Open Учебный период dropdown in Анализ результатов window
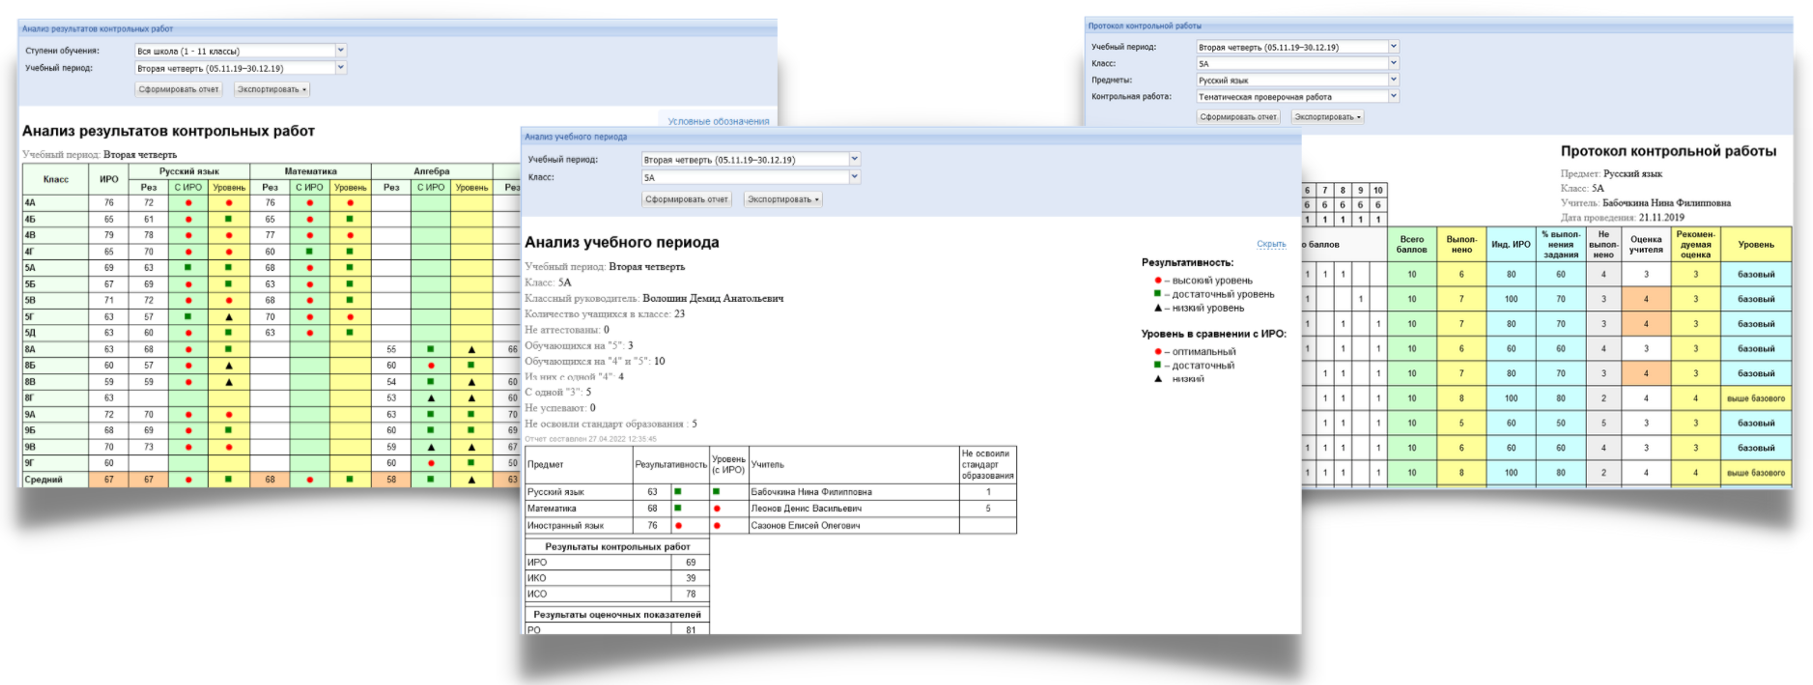This screenshot has width=1813, height=685. (240, 68)
